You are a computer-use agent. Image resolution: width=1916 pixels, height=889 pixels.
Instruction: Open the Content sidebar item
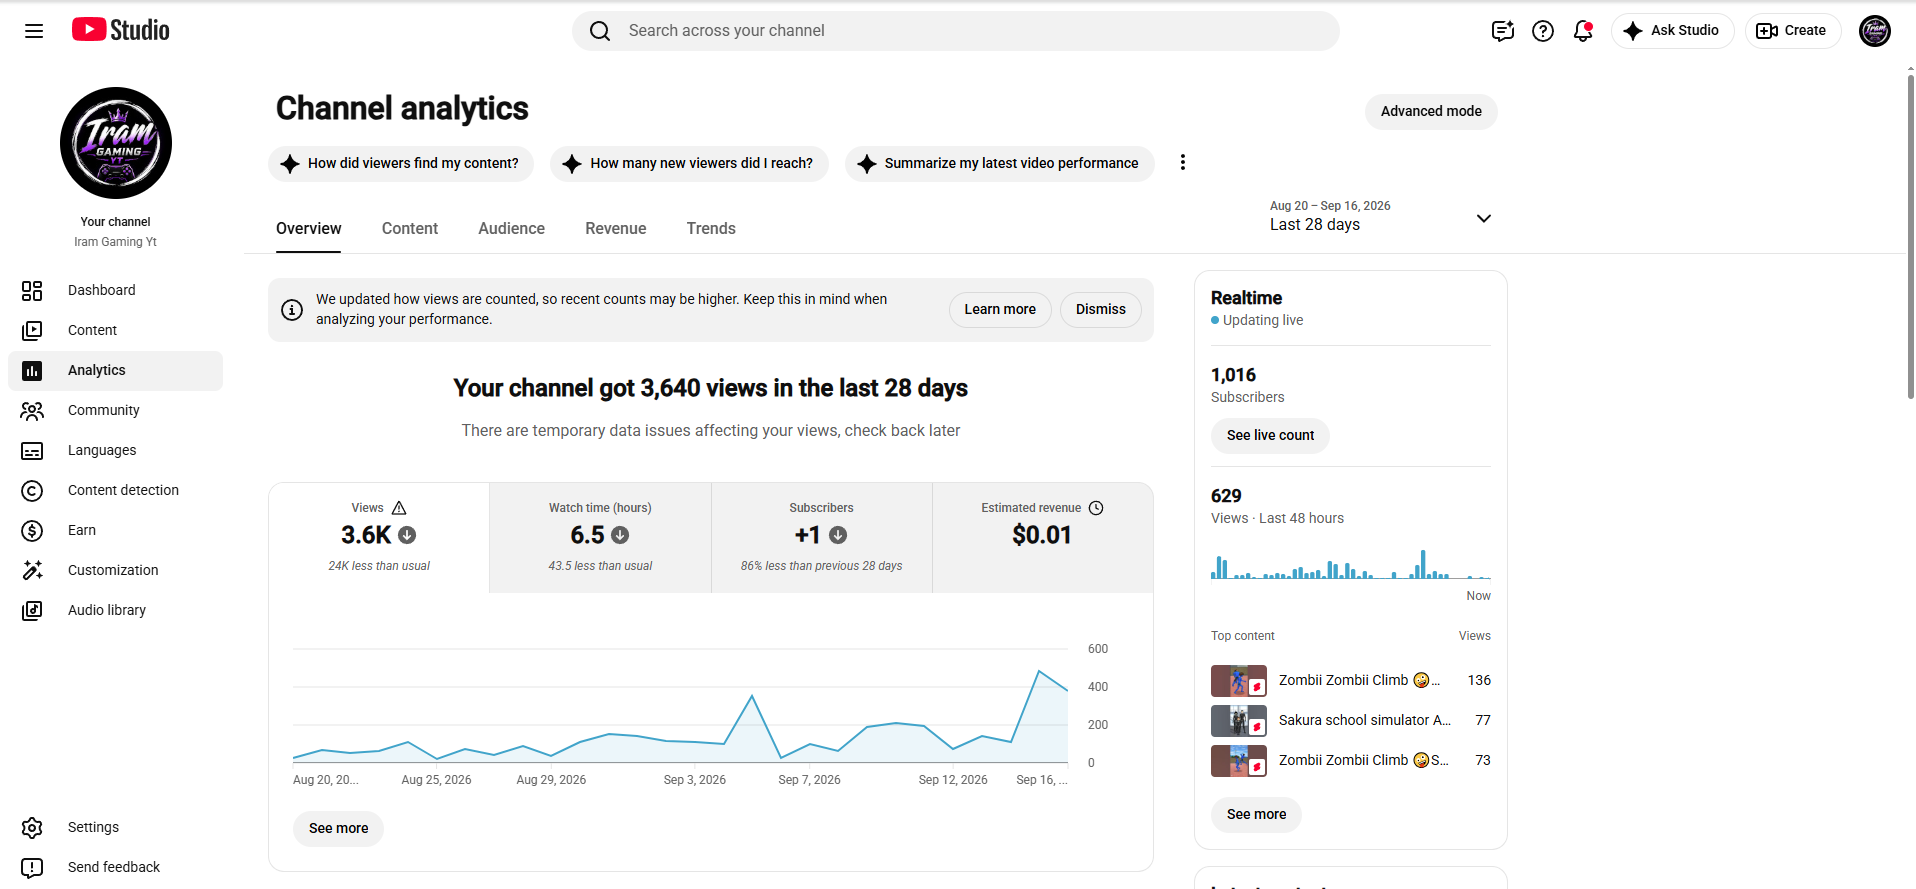[115, 330]
